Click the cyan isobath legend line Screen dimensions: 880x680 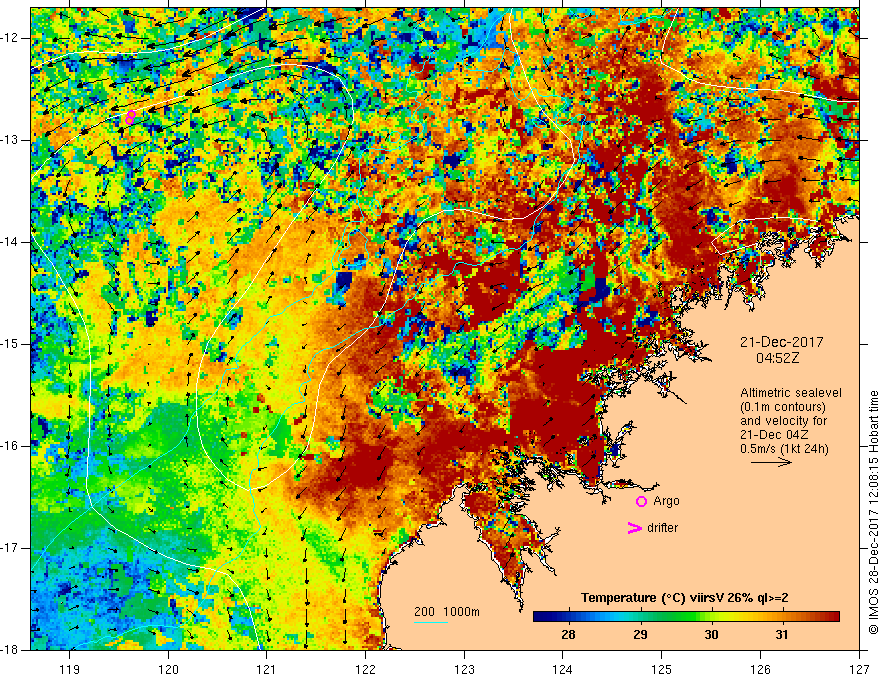coord(430,622)
